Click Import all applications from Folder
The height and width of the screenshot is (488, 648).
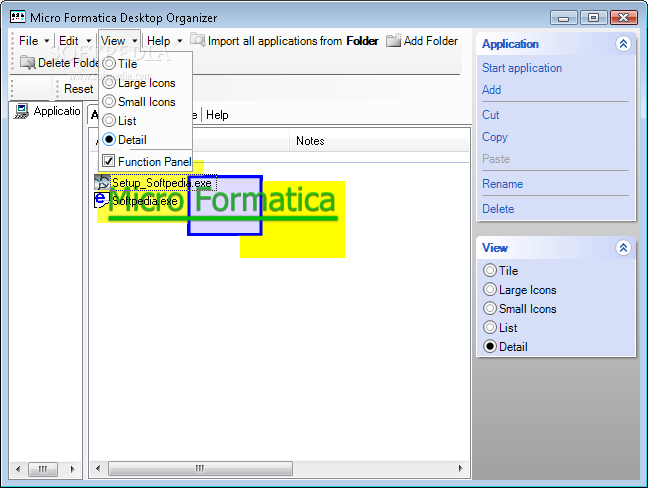284,40
